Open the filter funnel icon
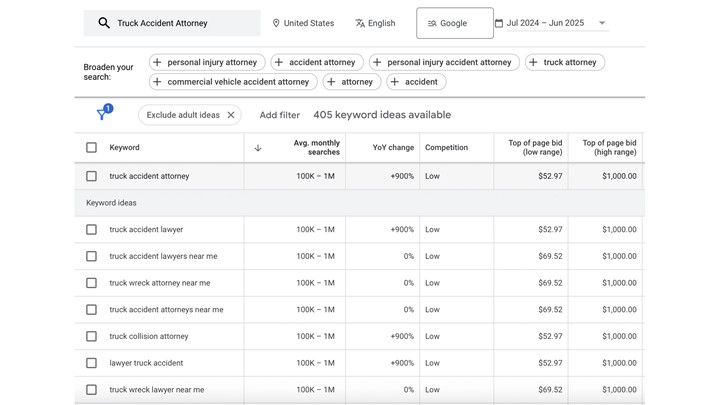The width and height of the screenshot is (719, 405). tap(102, 115)
